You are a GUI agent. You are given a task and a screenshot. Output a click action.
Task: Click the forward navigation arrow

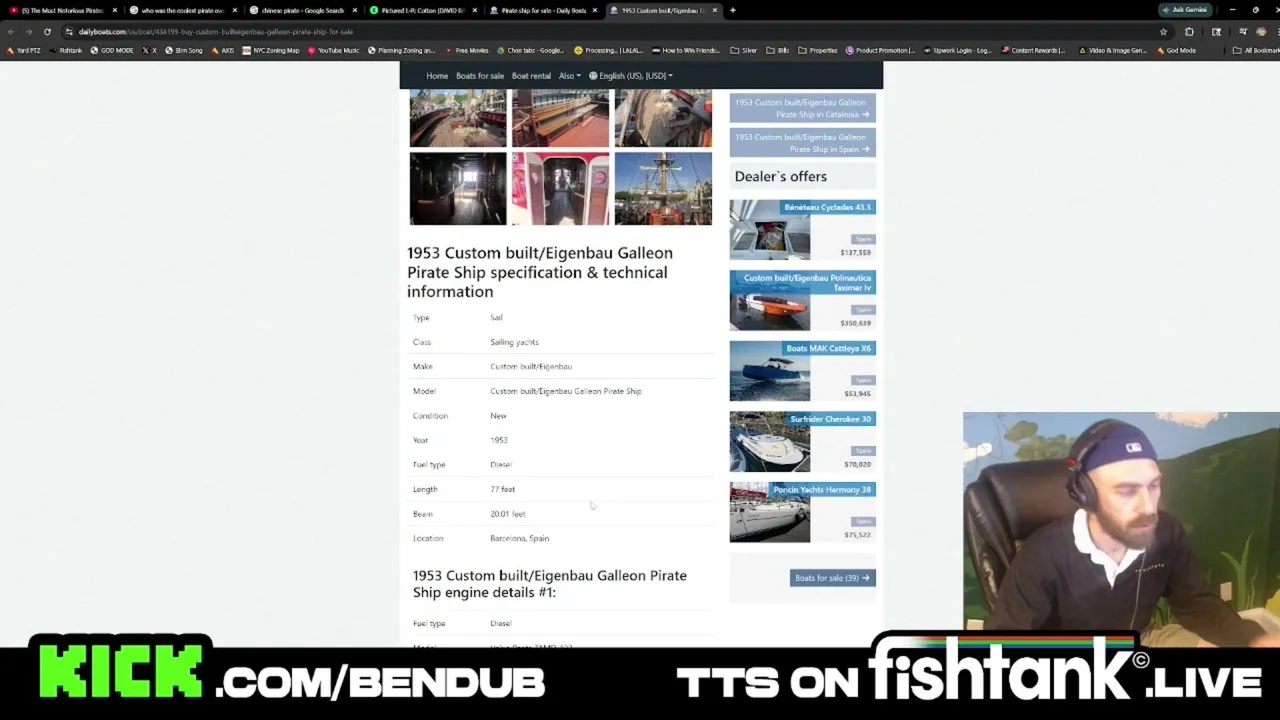tap(29, 32)
